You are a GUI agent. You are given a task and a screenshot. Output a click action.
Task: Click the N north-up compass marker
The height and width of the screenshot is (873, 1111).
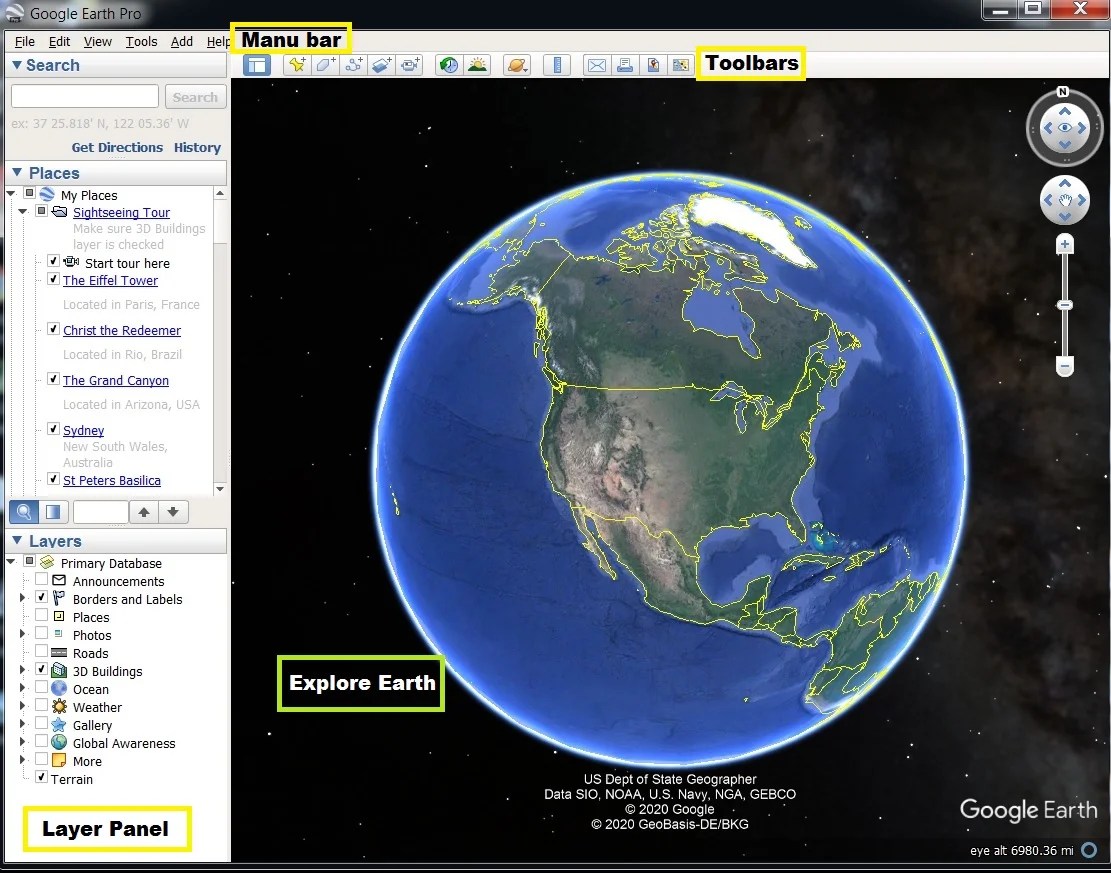1062,91
